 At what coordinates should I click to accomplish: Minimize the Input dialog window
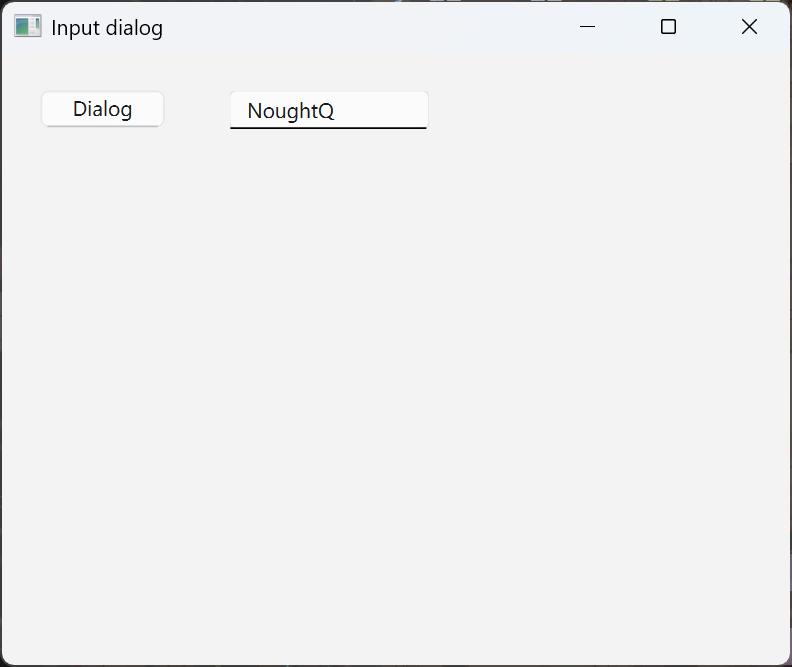pyautogui.click(x=588, y=27)
